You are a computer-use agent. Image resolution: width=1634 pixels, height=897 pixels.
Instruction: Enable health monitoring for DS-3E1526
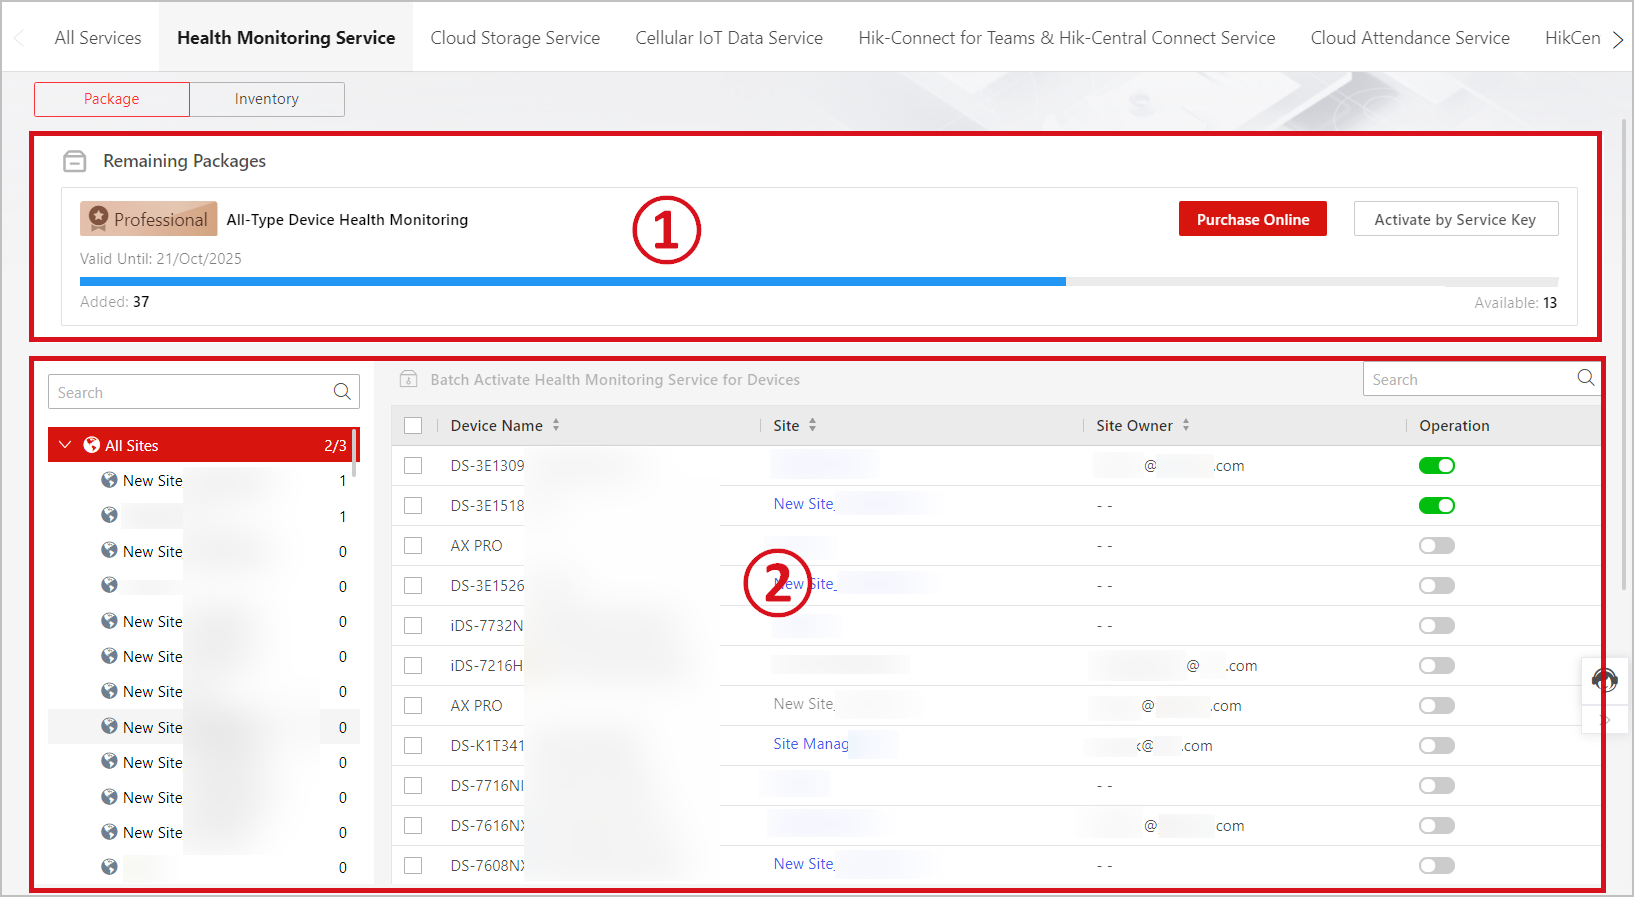pyautogui.click(x=1437, y=586)
